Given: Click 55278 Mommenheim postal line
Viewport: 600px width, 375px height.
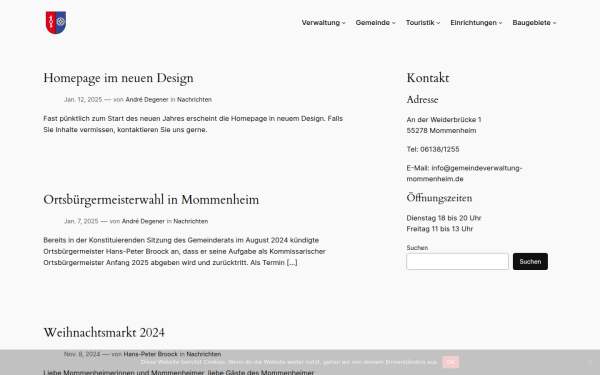Looking at the screenshot, I should 441,130.
